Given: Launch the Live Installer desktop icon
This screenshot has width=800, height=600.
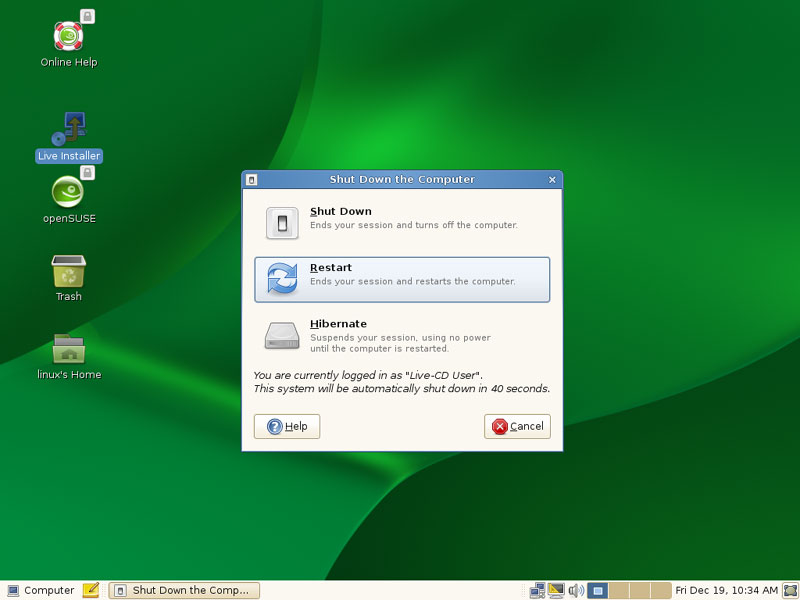Looking at the screenshot, I should point(69,130).
